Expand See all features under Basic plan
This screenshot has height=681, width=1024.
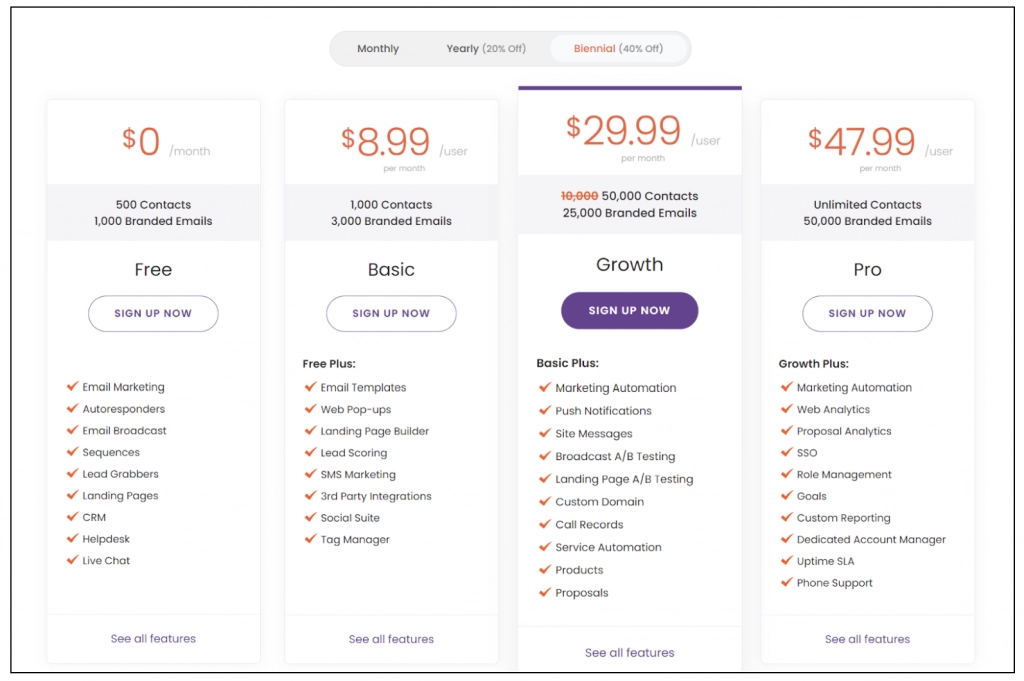[x=391, y=639]
